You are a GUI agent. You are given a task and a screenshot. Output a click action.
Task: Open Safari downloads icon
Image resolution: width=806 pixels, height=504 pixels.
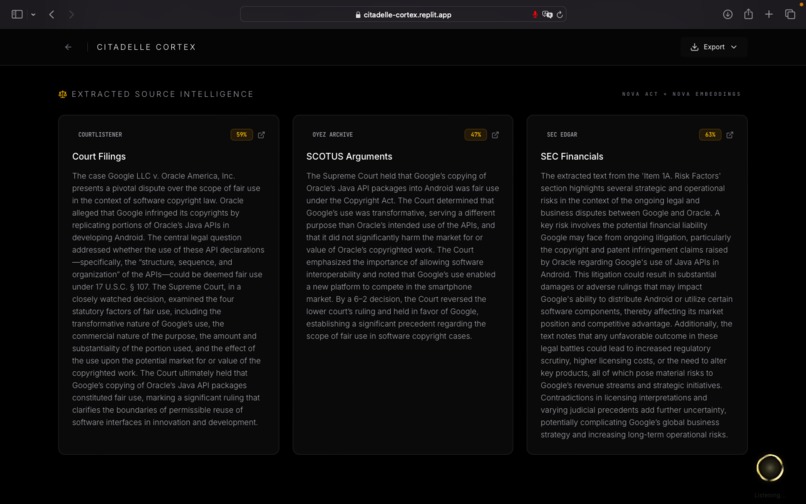click(x=727, y=14)
